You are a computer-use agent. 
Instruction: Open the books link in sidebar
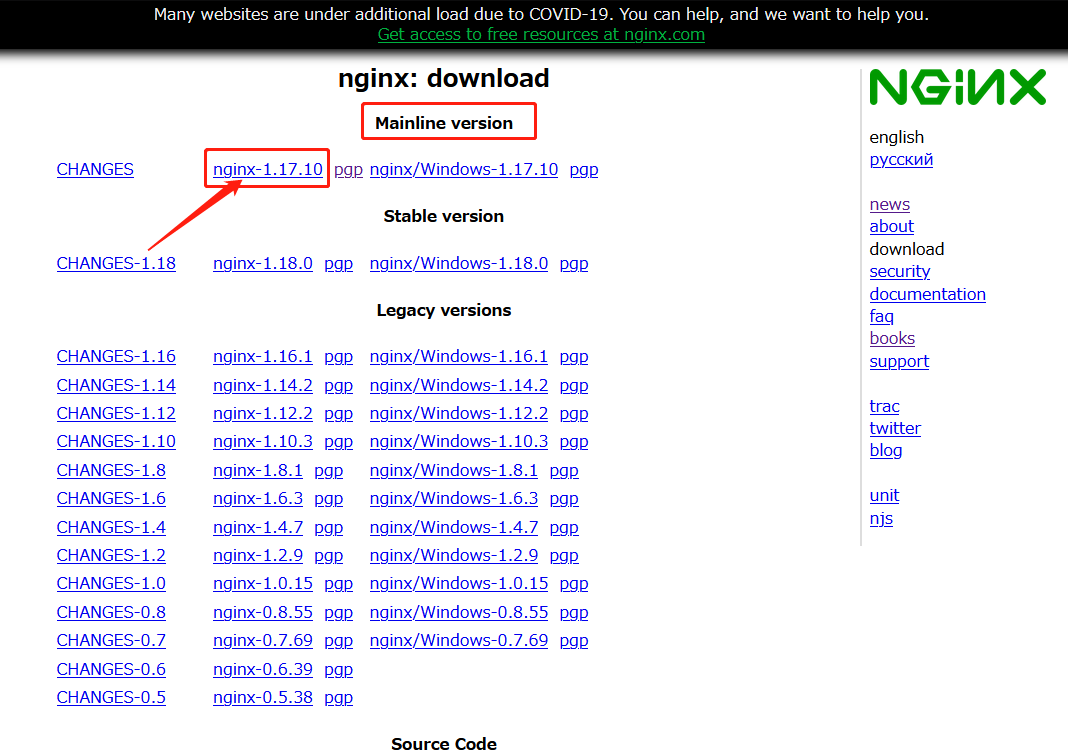(x=892, y=339)
